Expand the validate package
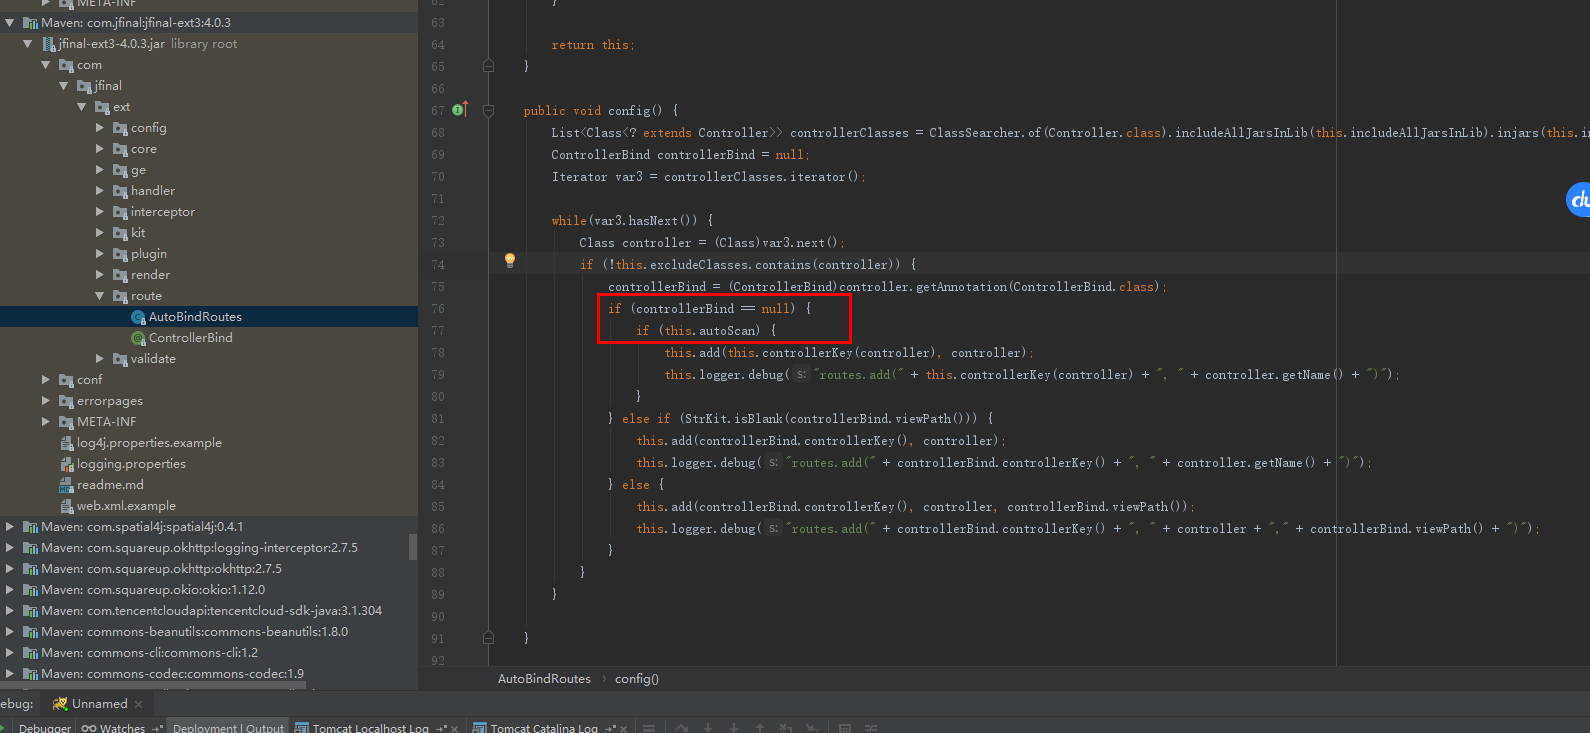1590x733 pixels. point(100,359)
